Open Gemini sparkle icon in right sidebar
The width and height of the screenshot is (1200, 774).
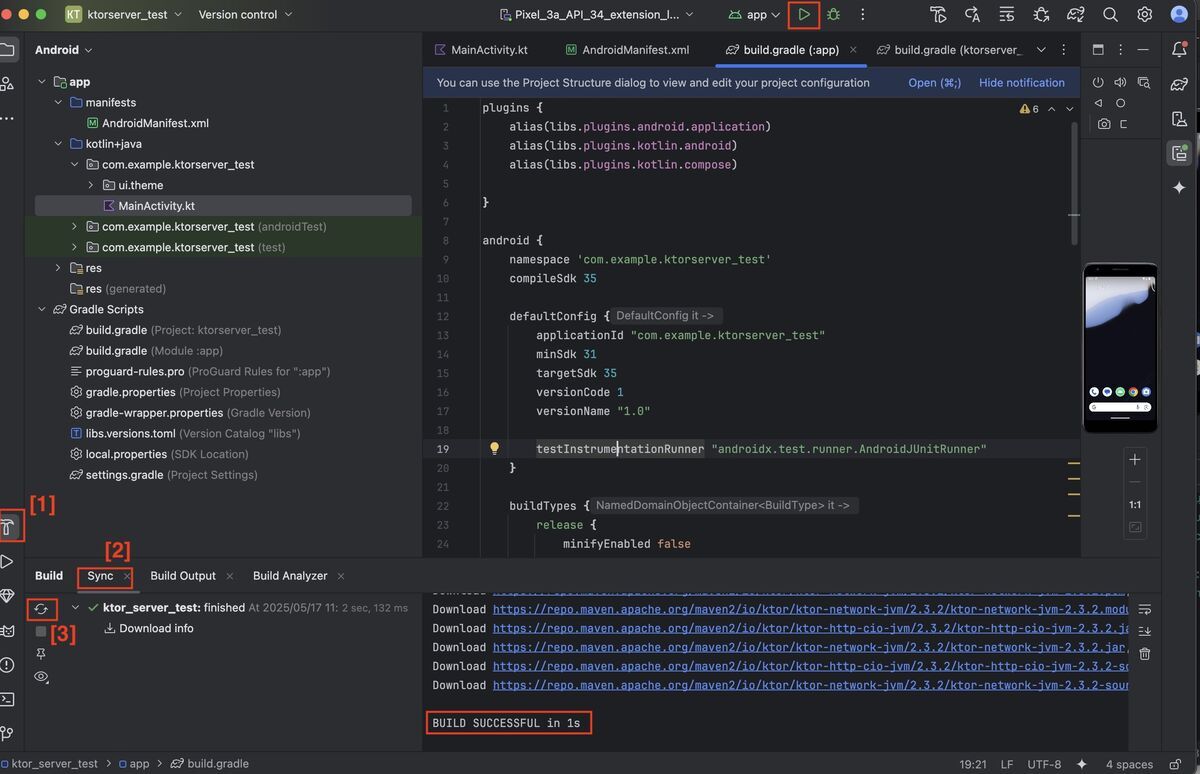coord(1179,188)
